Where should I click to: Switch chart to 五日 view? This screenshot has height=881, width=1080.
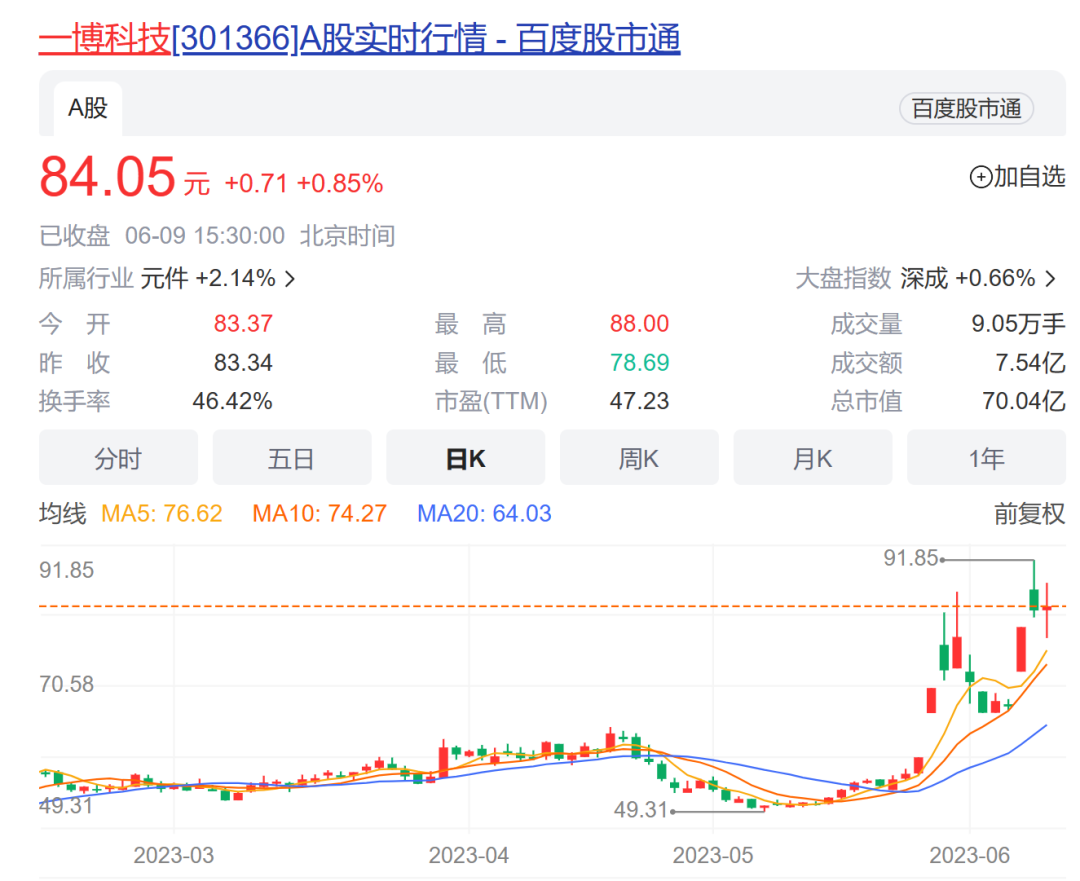pos(292,458)
